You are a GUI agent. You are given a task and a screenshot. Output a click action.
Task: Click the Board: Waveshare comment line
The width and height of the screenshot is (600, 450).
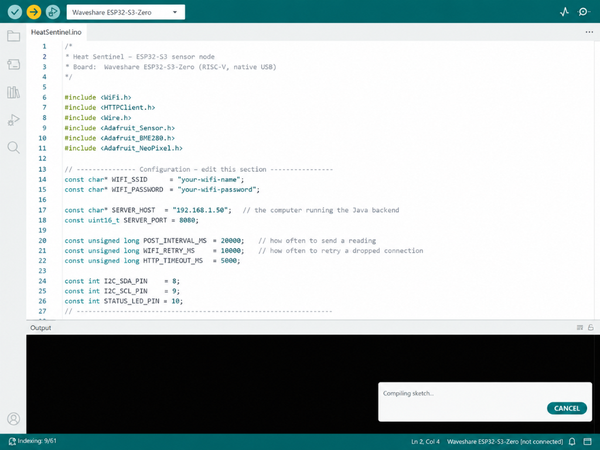pos(171,67)
